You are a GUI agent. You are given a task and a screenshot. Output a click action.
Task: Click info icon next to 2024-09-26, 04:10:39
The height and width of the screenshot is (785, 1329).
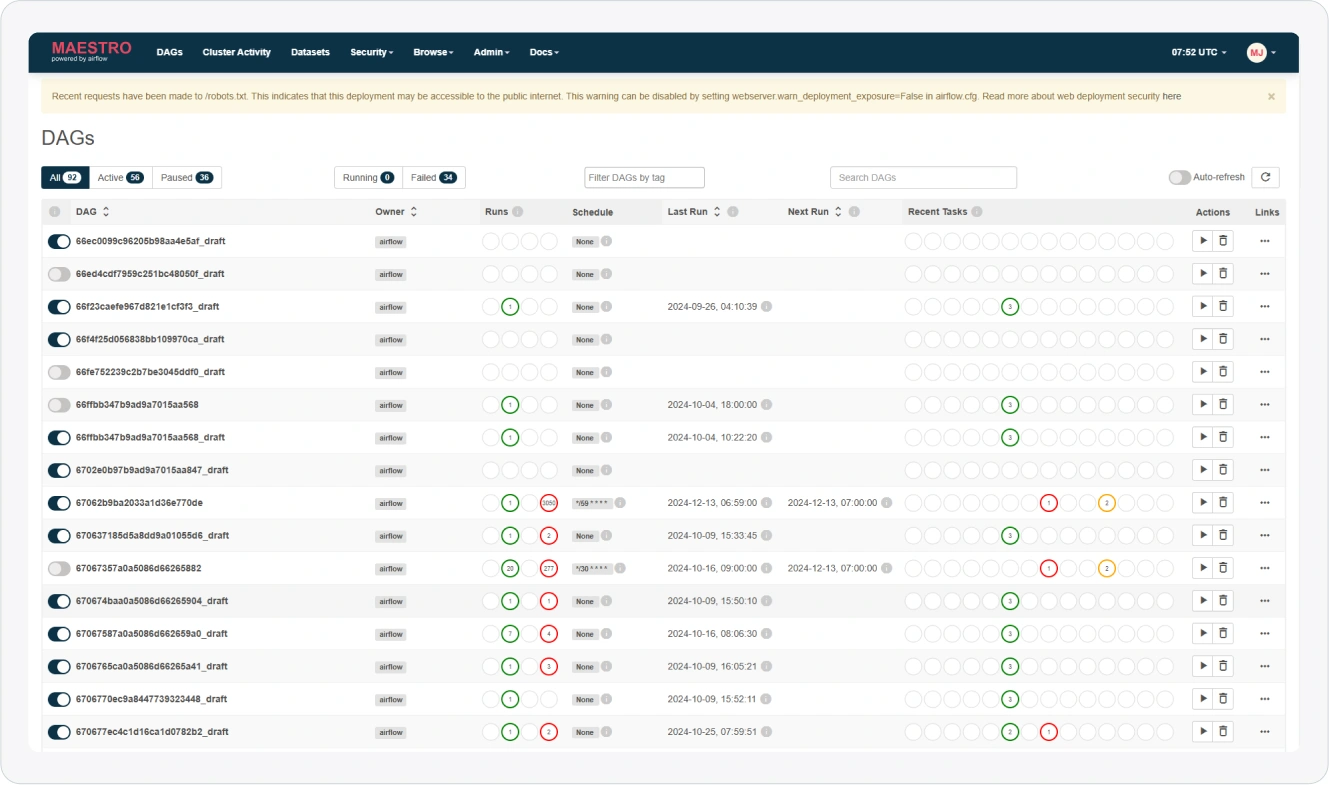(766, 307)
